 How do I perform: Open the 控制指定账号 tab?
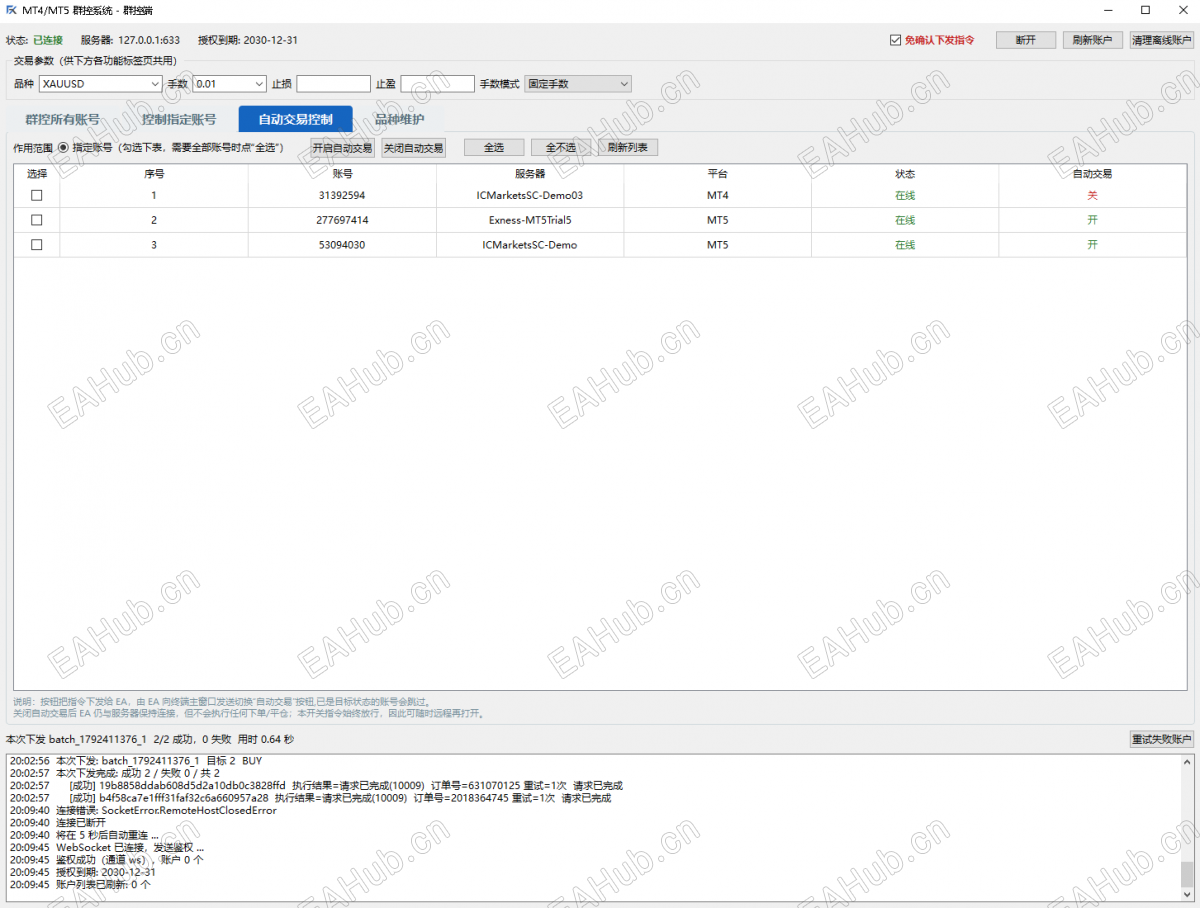pos(178,119)
